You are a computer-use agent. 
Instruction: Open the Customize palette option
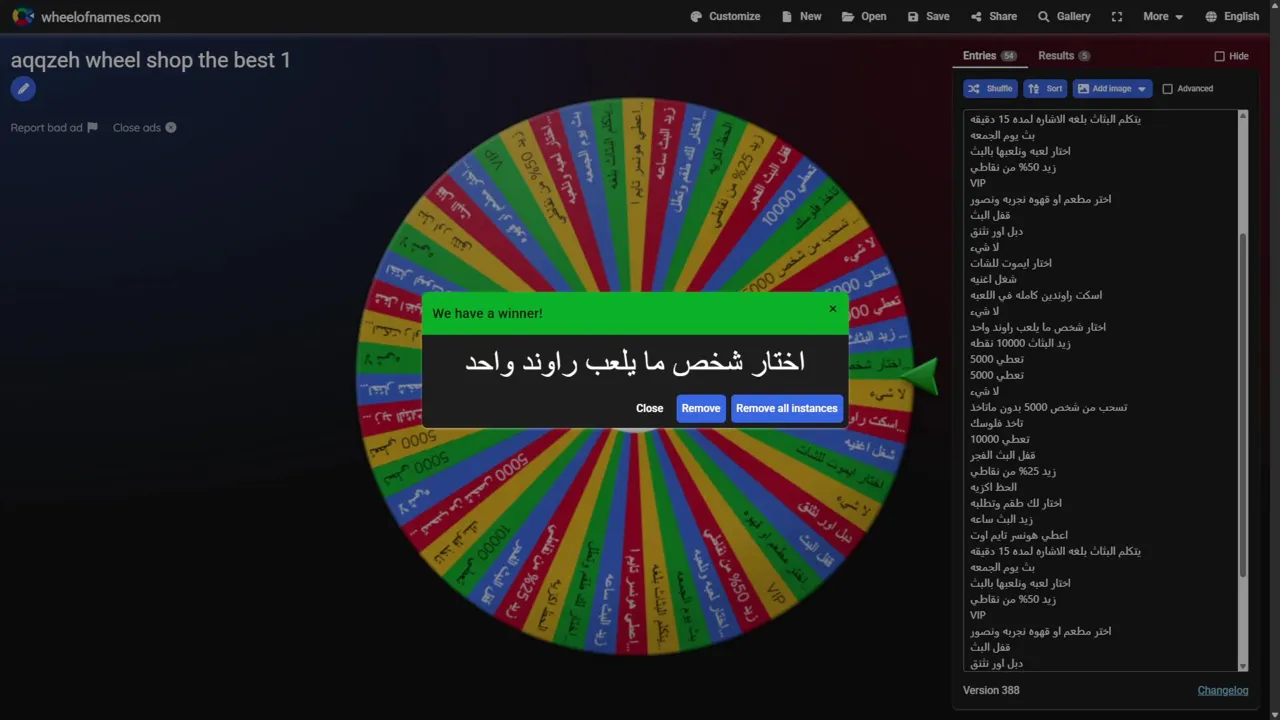(x=725, y=16)
